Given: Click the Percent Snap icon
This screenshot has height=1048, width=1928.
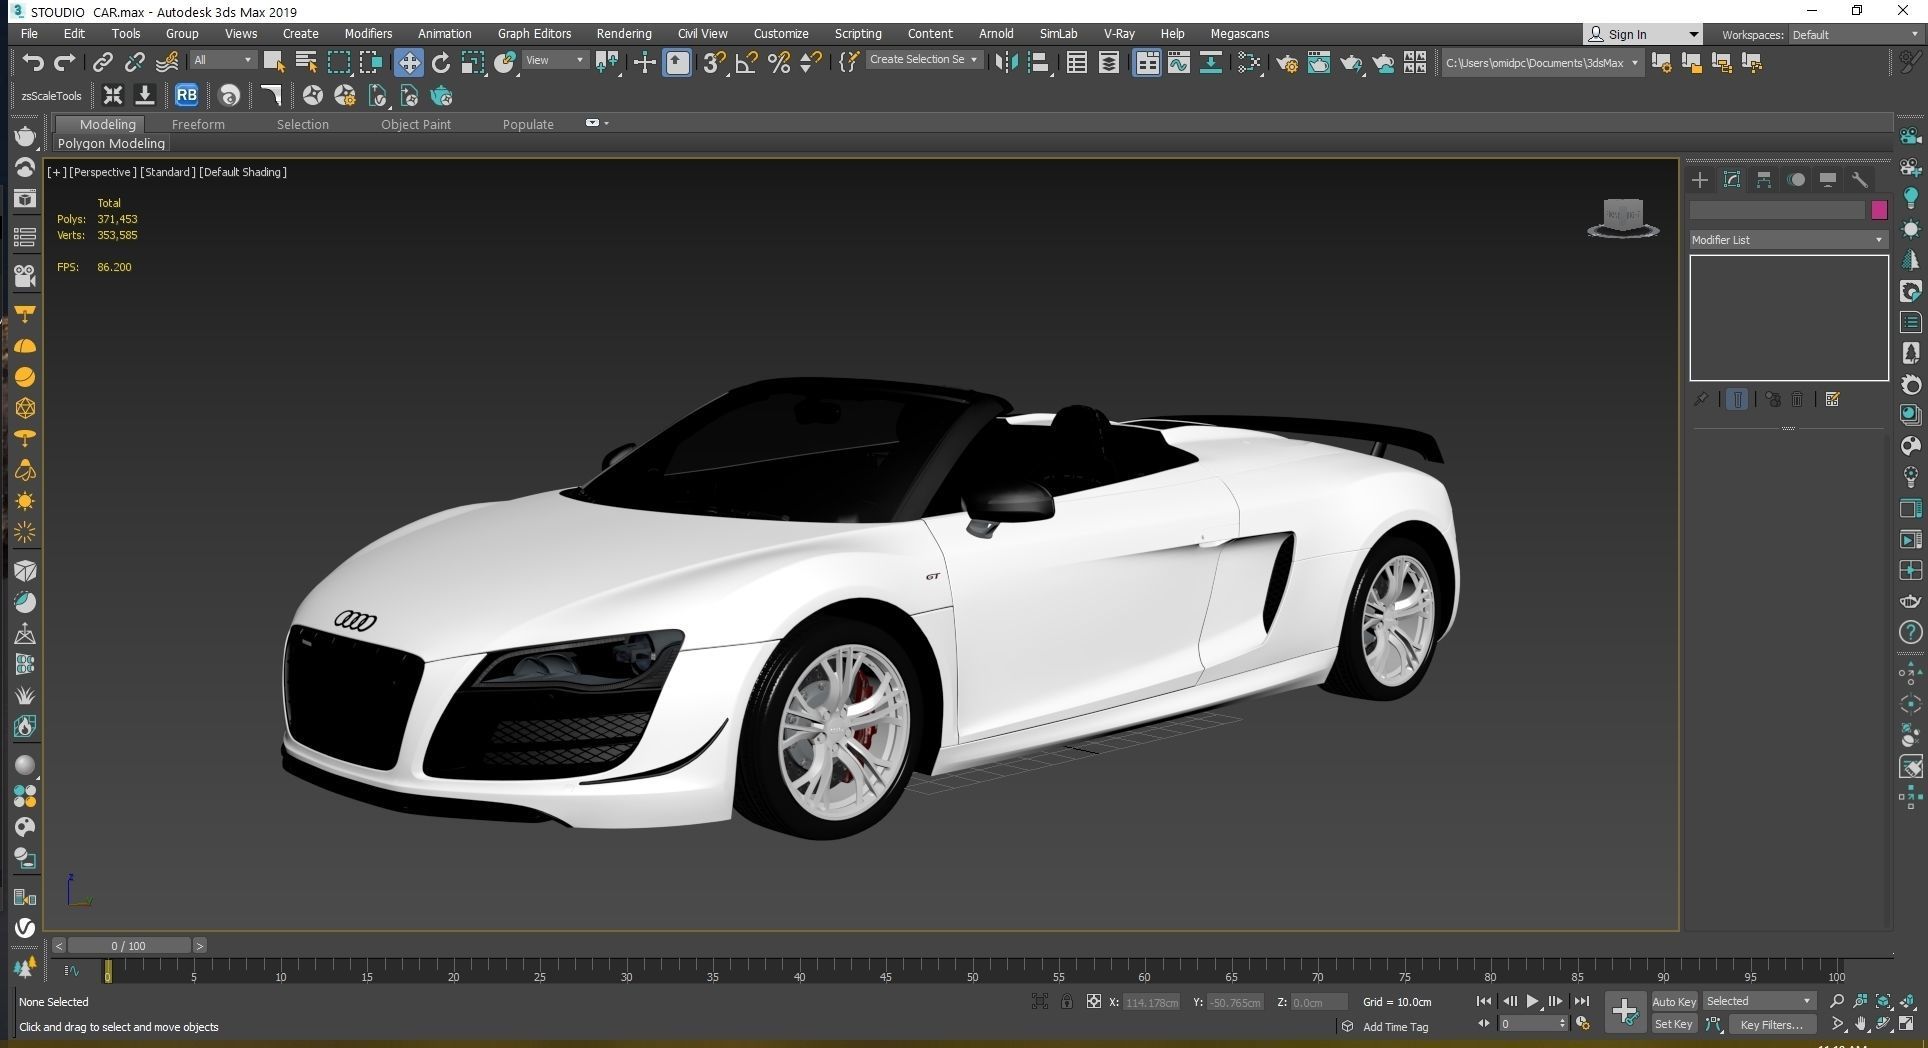Looking at the screenshot, I should 779,62.
